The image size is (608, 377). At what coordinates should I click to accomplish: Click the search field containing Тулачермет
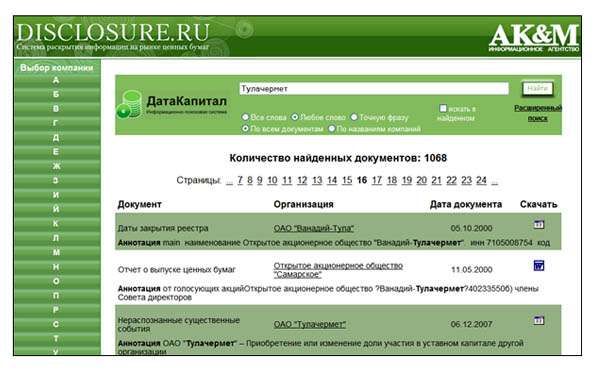(374, 88)
